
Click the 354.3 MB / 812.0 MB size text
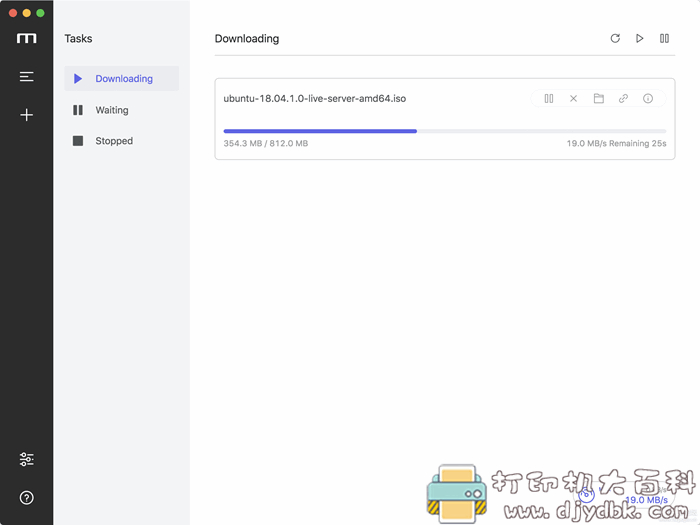266,143
